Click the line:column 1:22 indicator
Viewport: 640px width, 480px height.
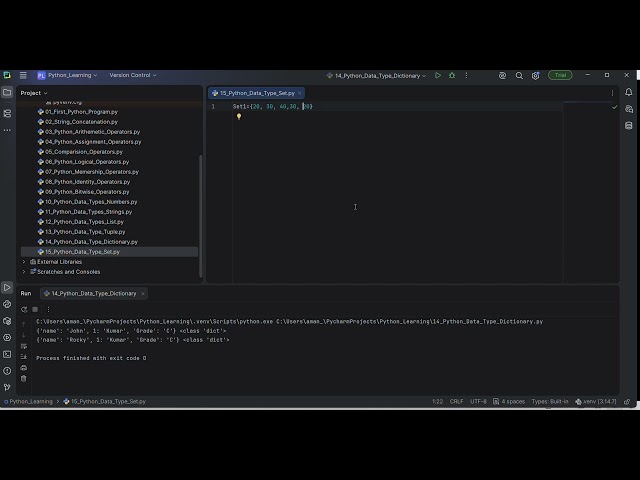point(437,402)
